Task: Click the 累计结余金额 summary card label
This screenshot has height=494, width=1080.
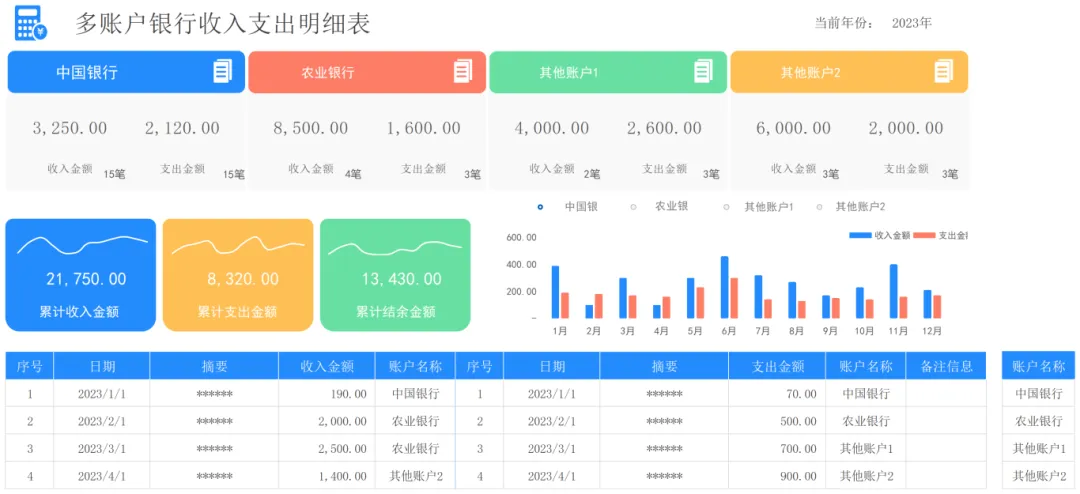Action: point(395,312)
